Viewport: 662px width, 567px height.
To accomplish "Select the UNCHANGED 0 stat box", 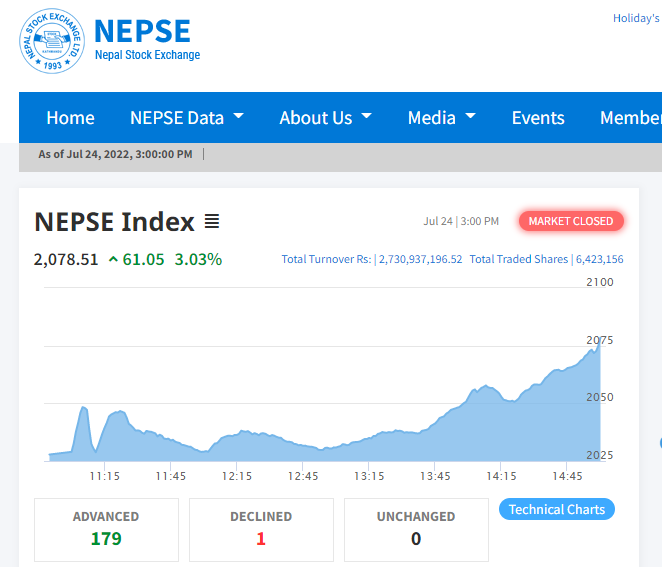I will (416, 529).
